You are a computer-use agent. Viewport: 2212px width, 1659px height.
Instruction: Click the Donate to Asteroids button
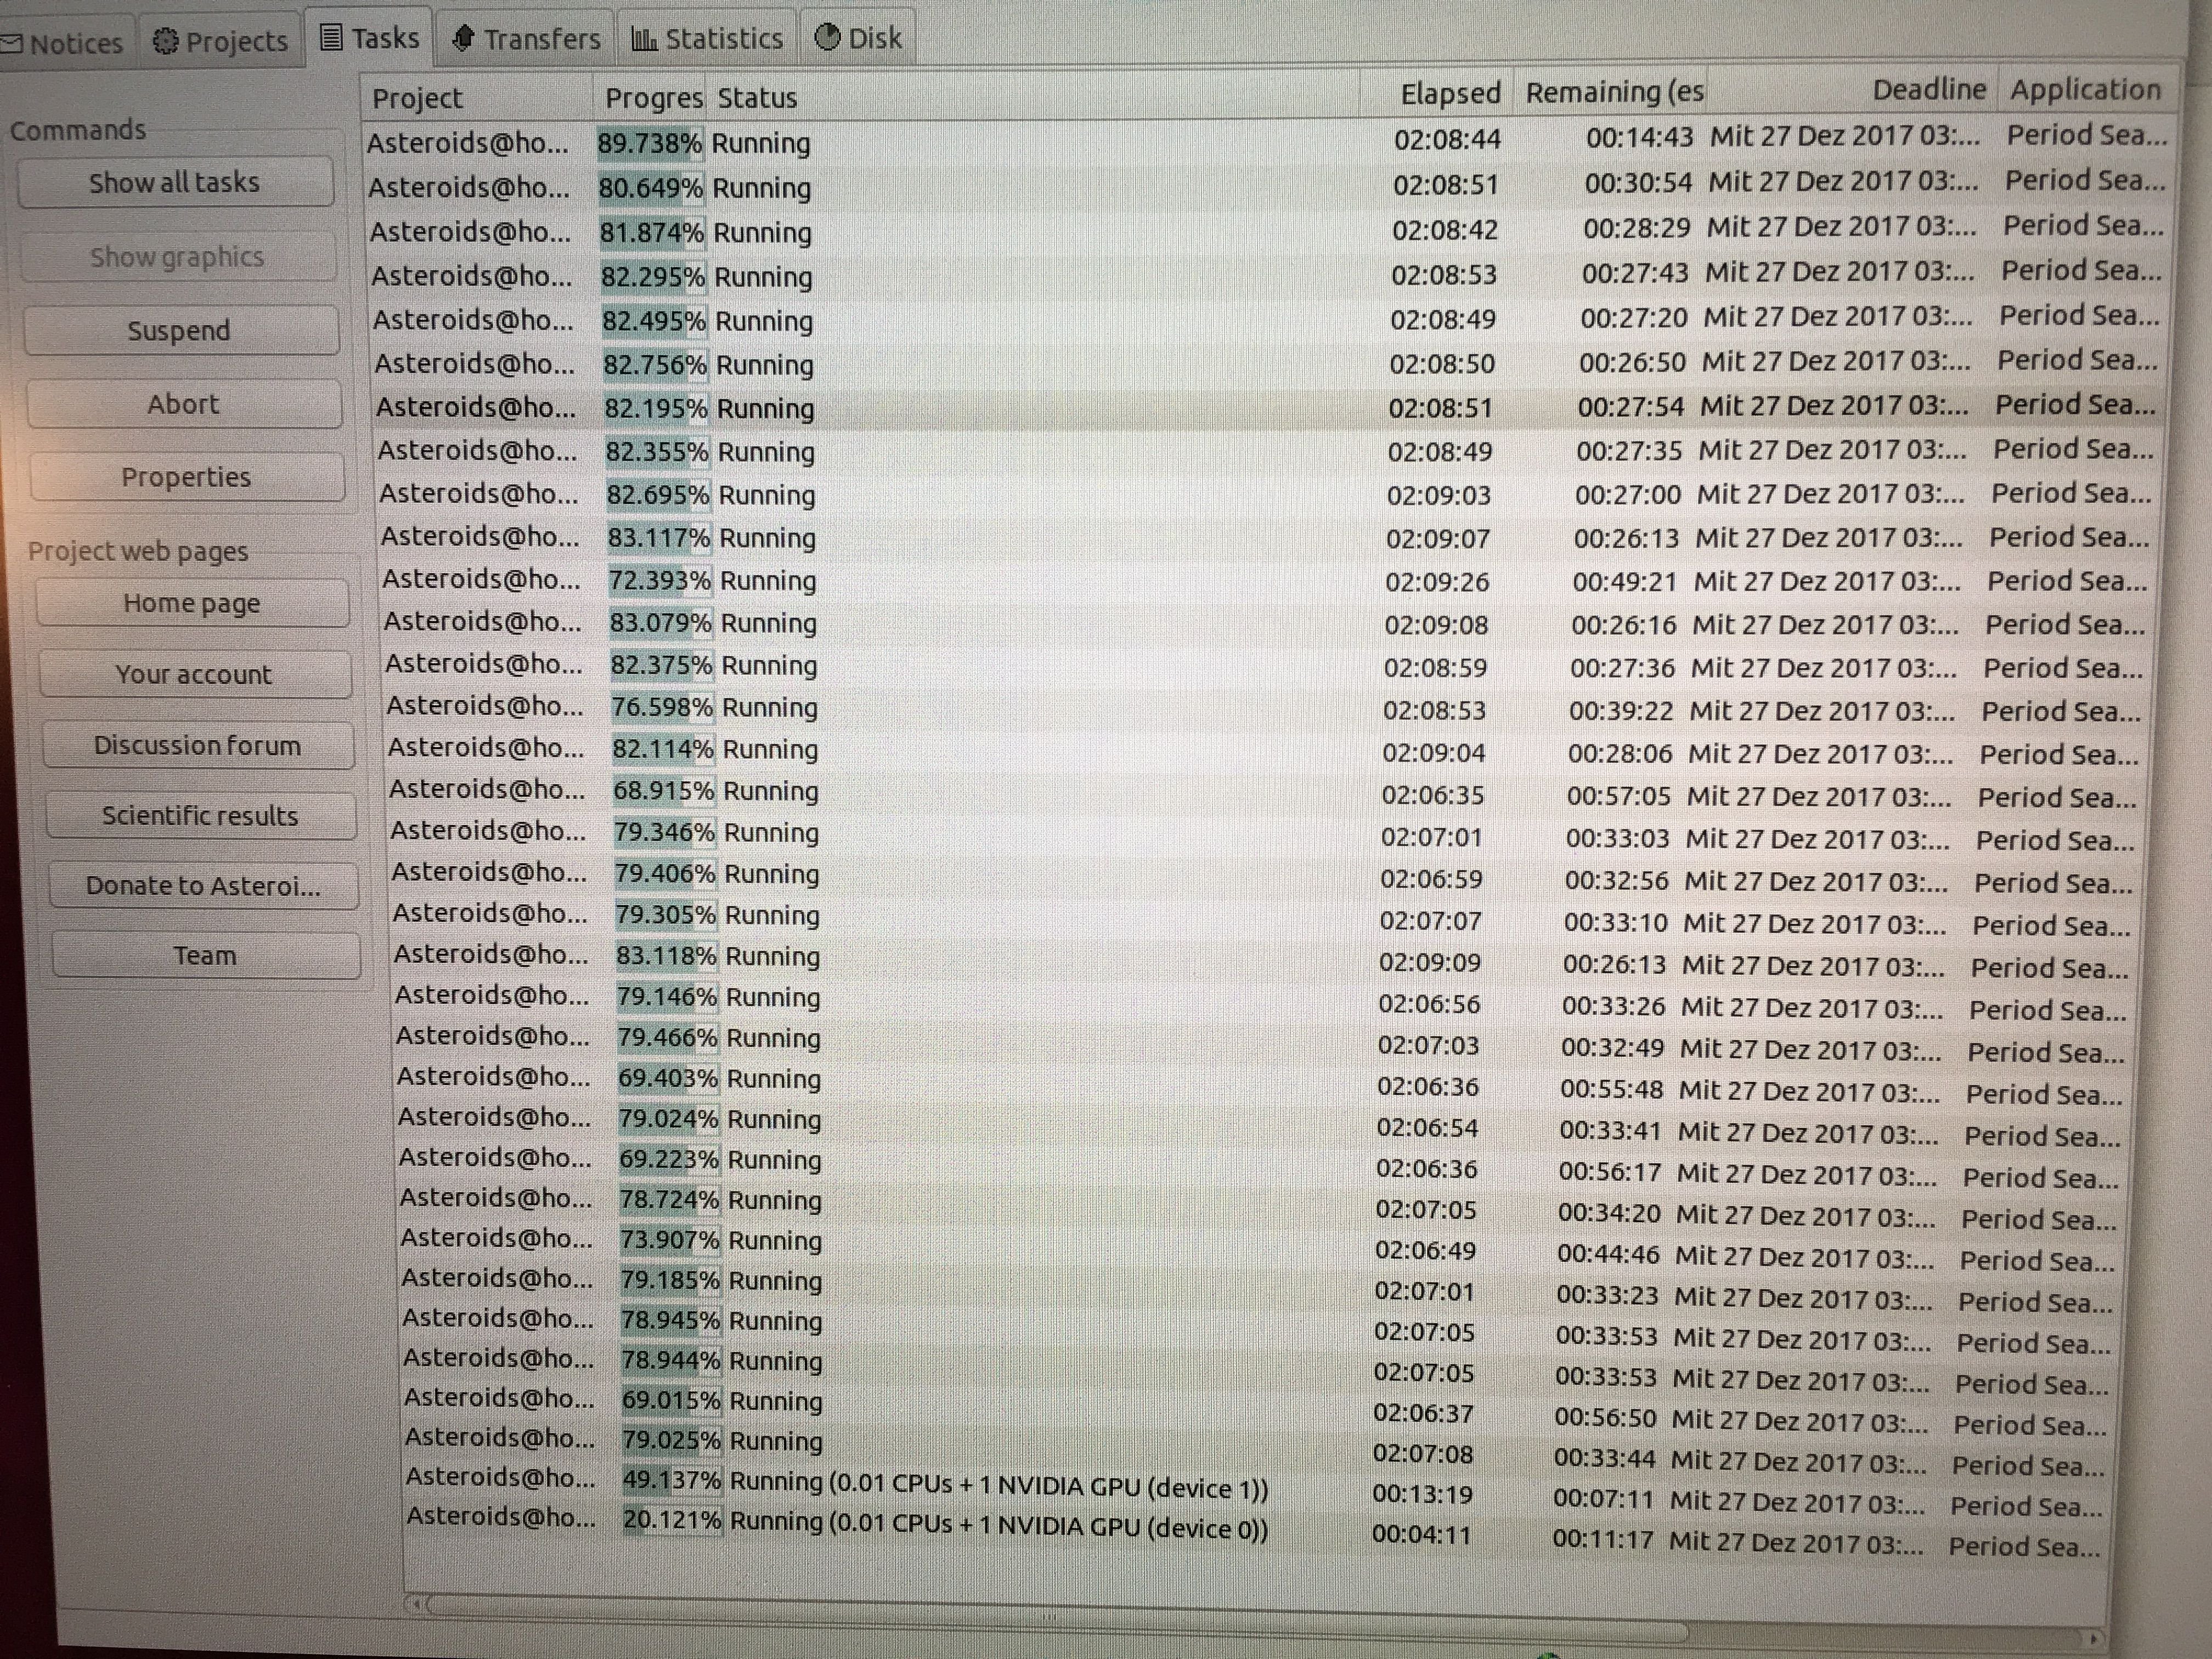(204, 885)
